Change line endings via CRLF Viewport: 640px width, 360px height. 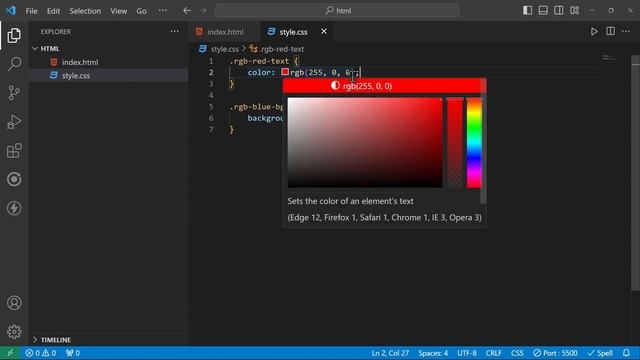click(x=493, y=353)
